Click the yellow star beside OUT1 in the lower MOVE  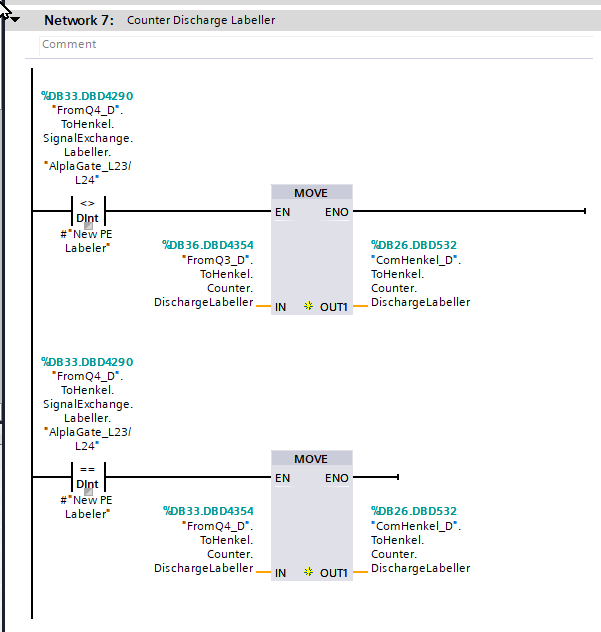308,572
